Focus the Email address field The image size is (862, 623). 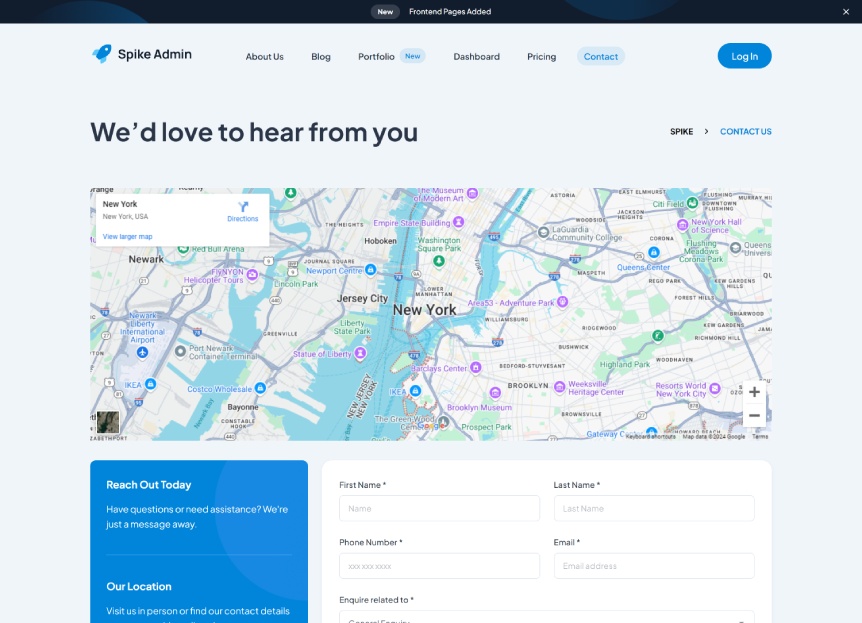pos(654,566)
